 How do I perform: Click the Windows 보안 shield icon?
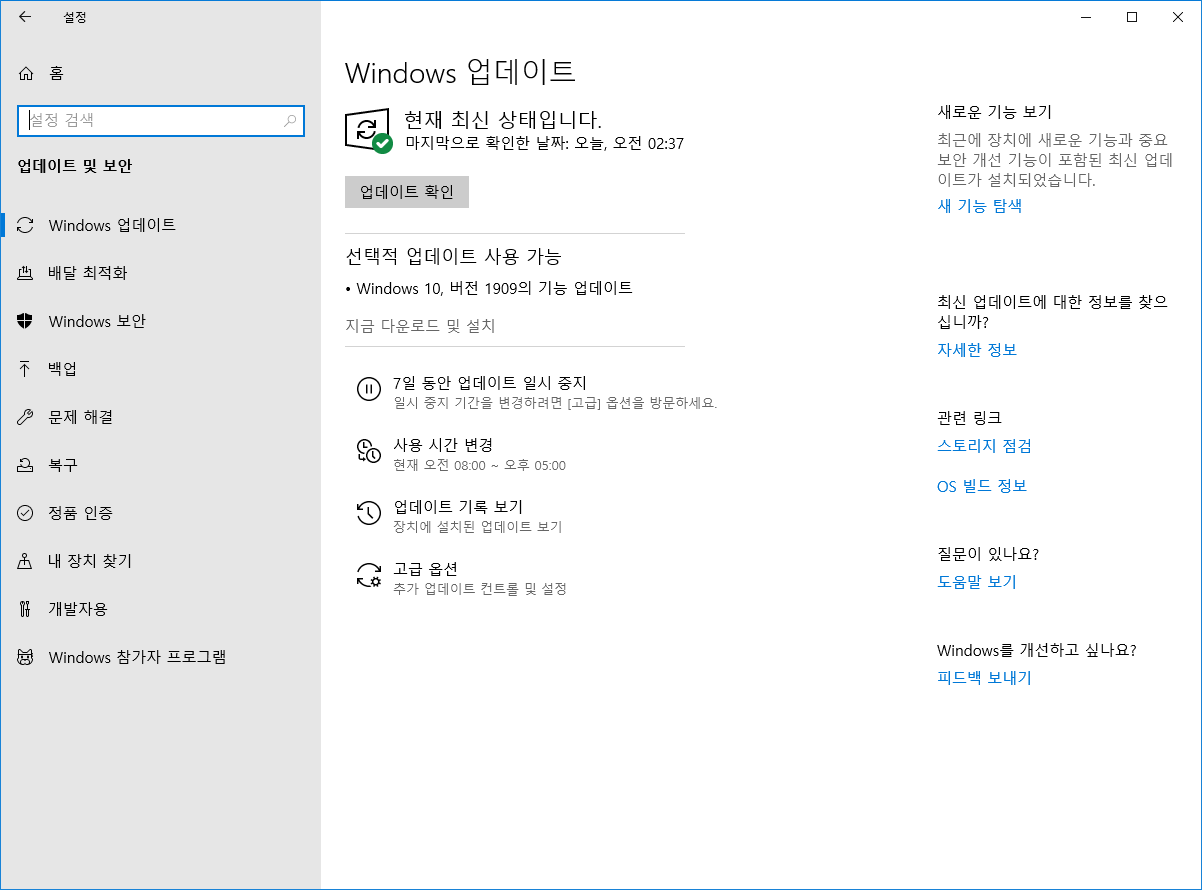coord(26,321)
